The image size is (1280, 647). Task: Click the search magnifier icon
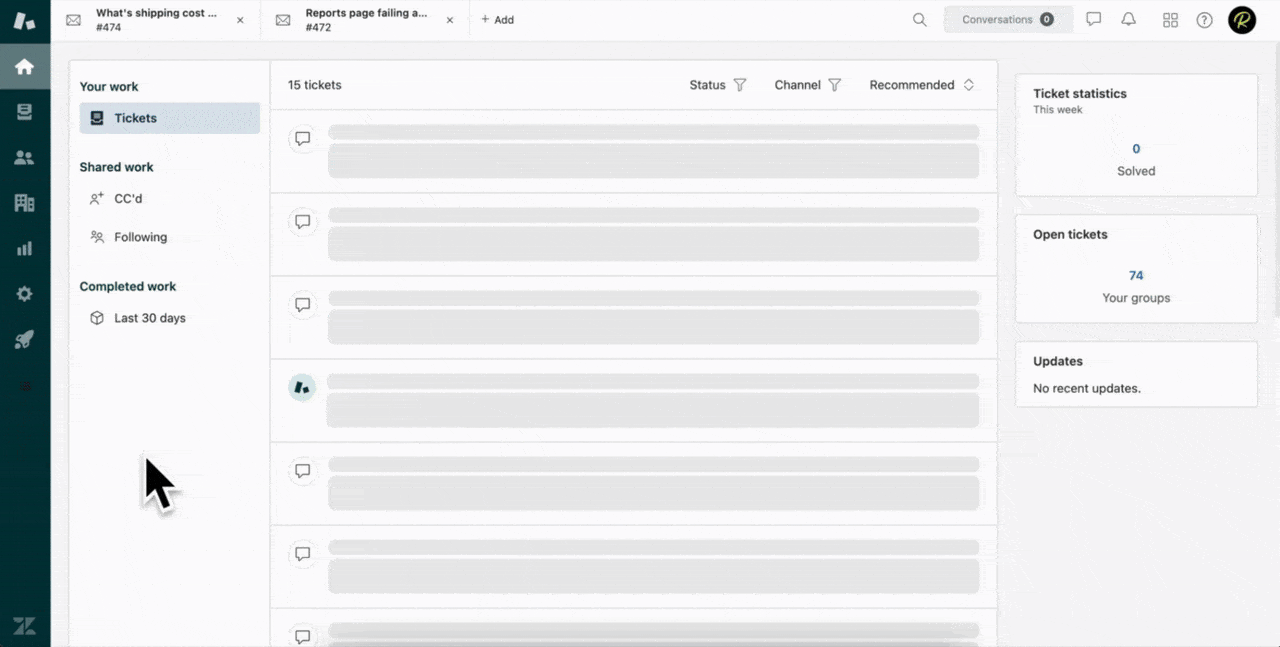click(919, 20)
